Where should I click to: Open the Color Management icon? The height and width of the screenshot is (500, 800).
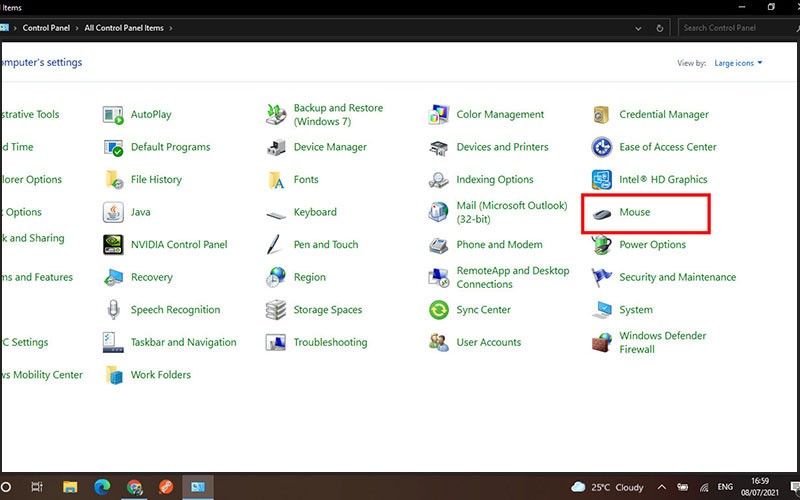439,115
